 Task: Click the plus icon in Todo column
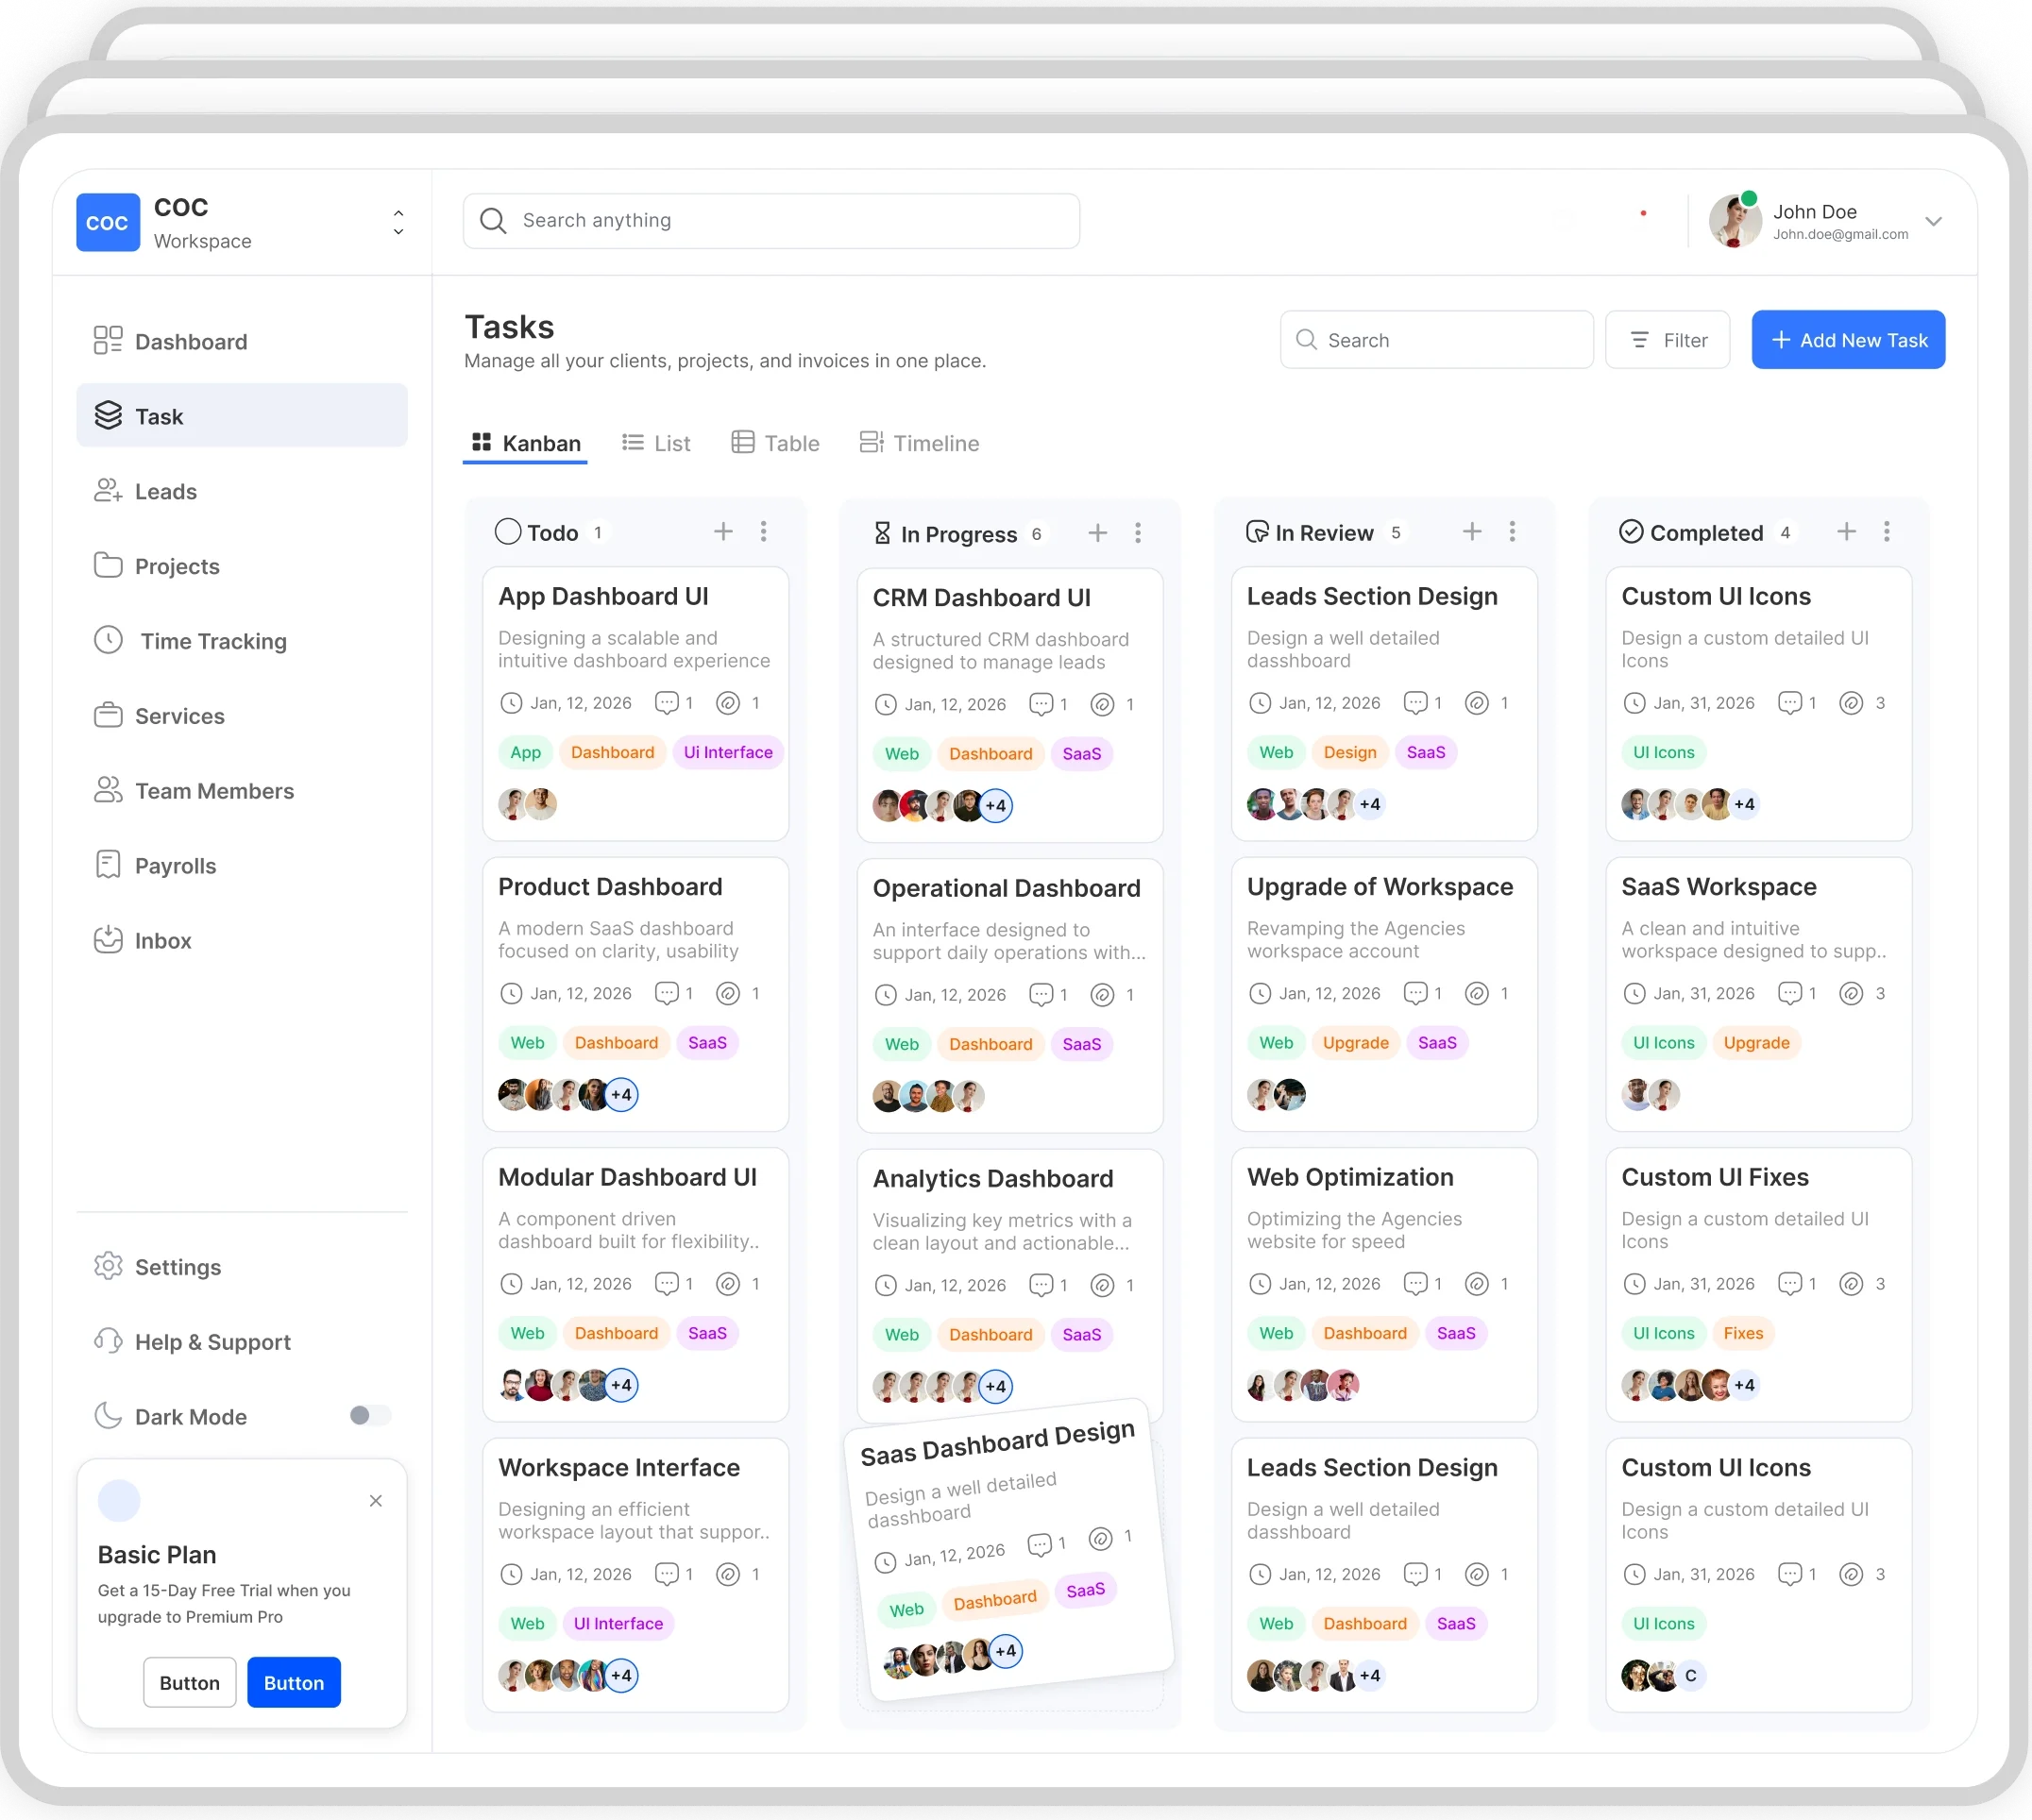coord(723,532)
